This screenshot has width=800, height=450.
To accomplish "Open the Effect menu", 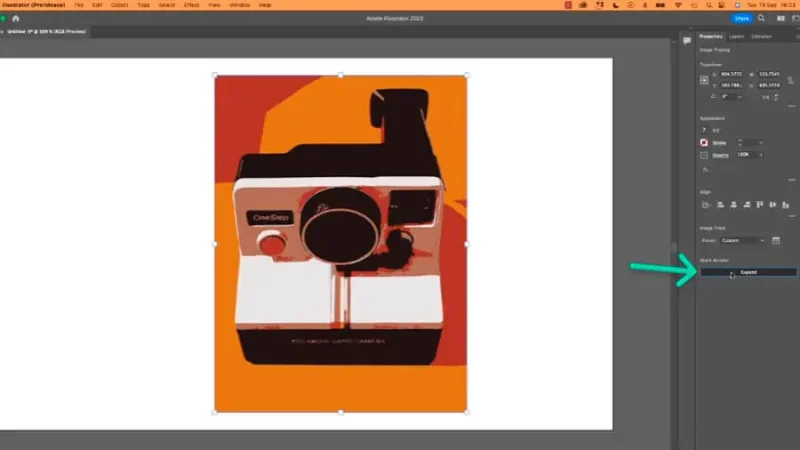I will (x=191, y=5).
